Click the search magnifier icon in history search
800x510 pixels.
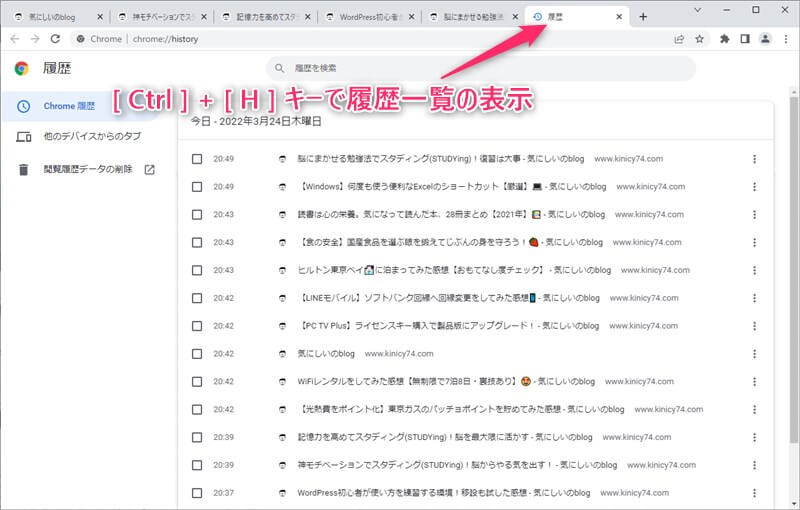pyautogui.click(x=279, y=68)
